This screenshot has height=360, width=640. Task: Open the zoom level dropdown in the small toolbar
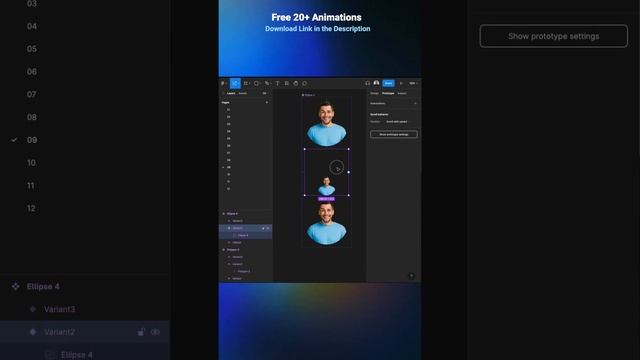click(x=413, y=83)
